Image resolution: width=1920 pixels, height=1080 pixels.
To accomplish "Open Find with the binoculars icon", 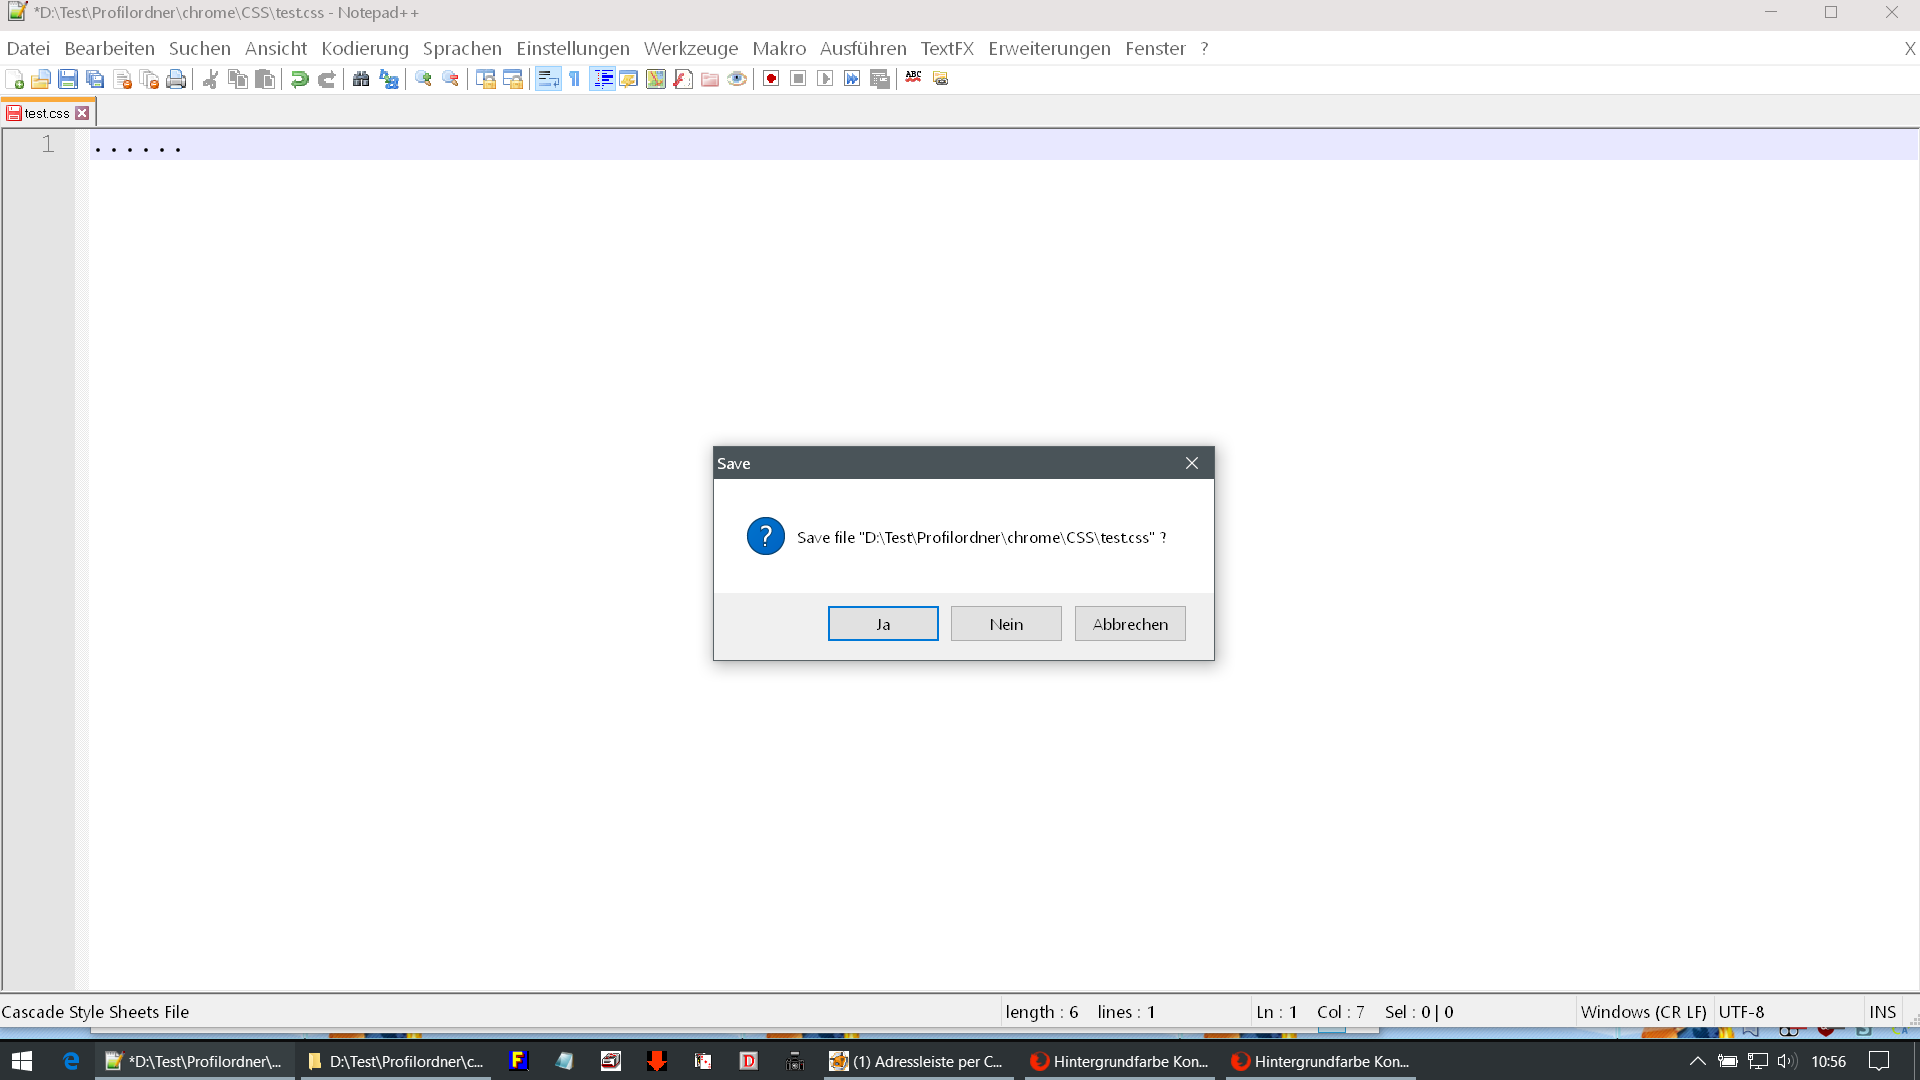I will point(361,79).
